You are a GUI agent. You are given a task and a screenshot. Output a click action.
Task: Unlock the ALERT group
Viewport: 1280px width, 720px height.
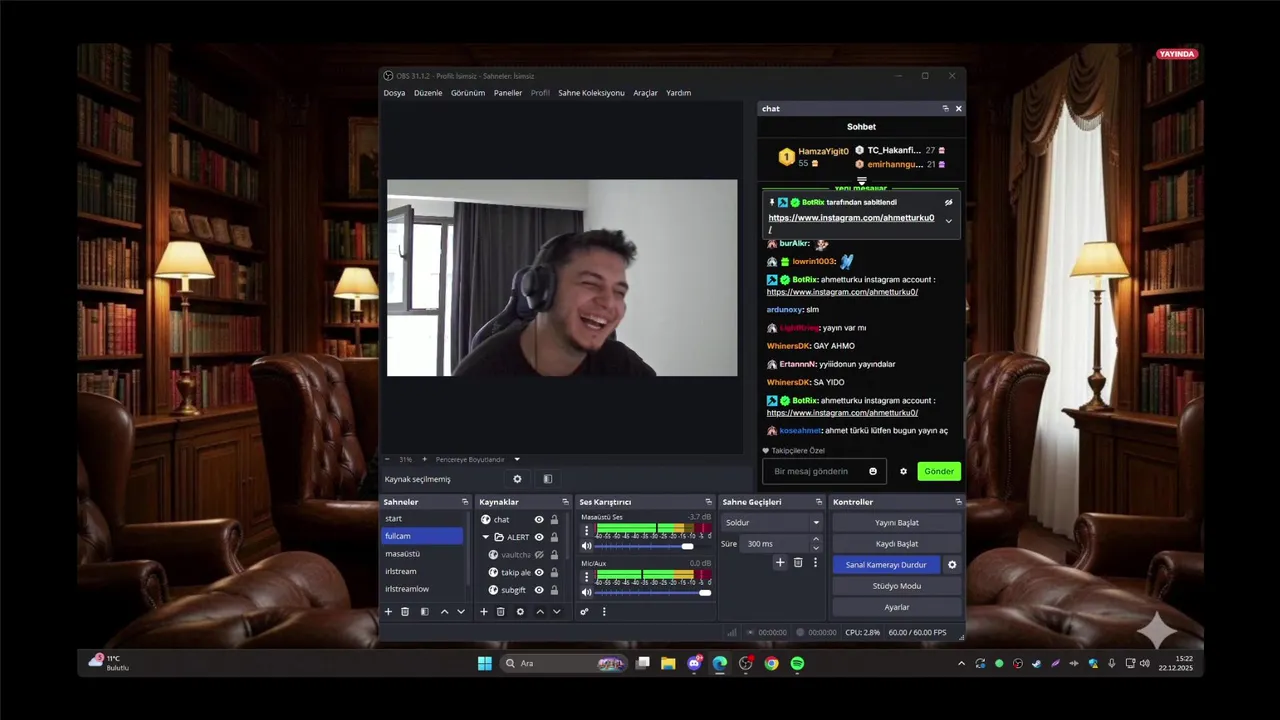554,537
